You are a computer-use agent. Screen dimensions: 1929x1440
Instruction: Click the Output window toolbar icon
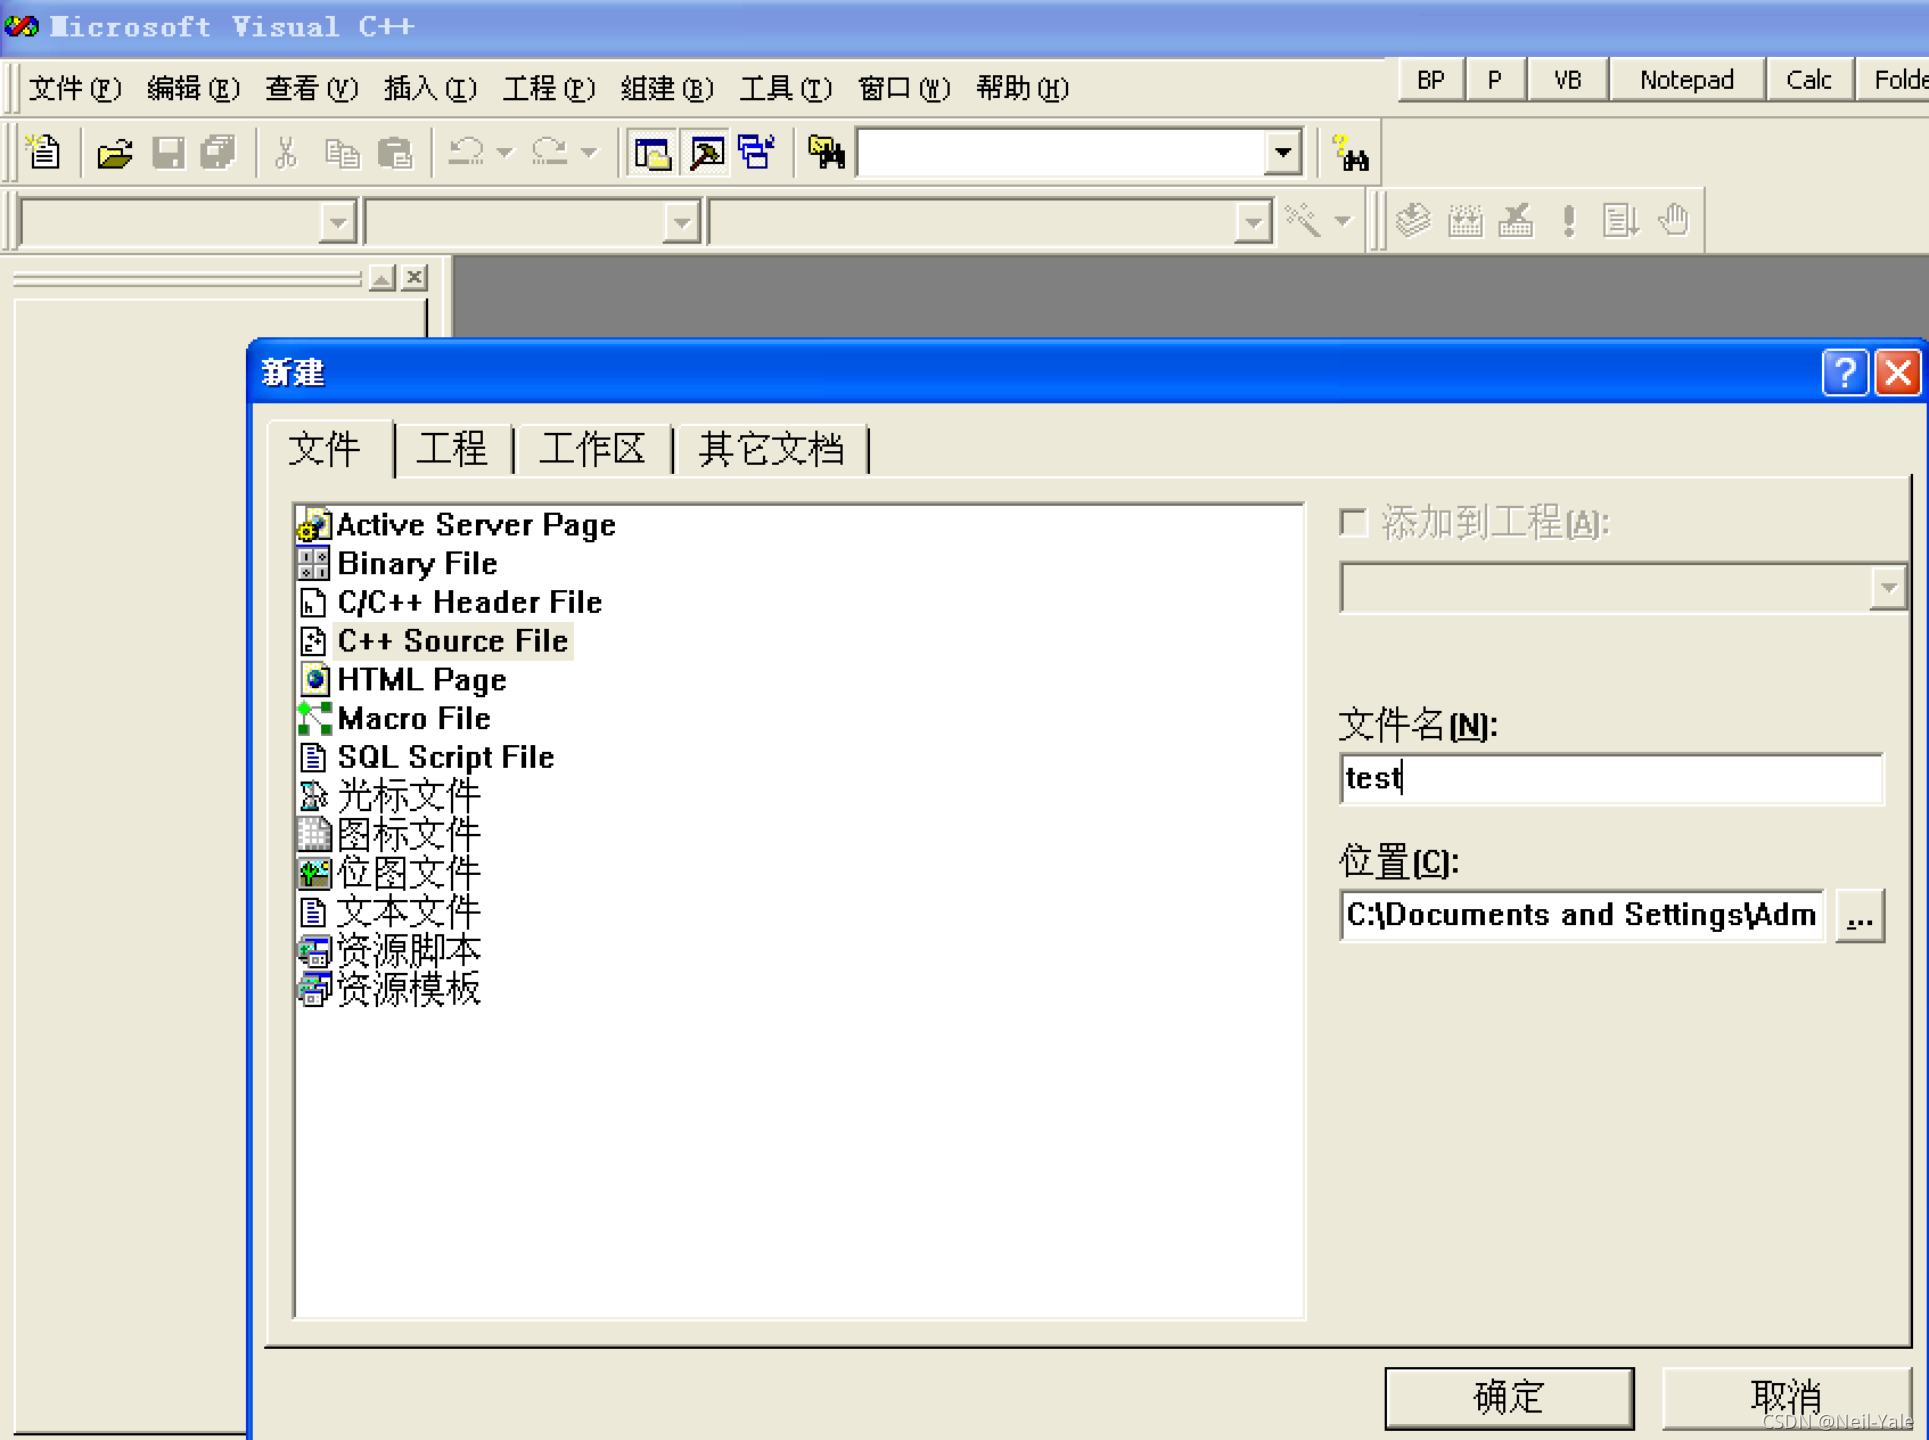(707, 153)
